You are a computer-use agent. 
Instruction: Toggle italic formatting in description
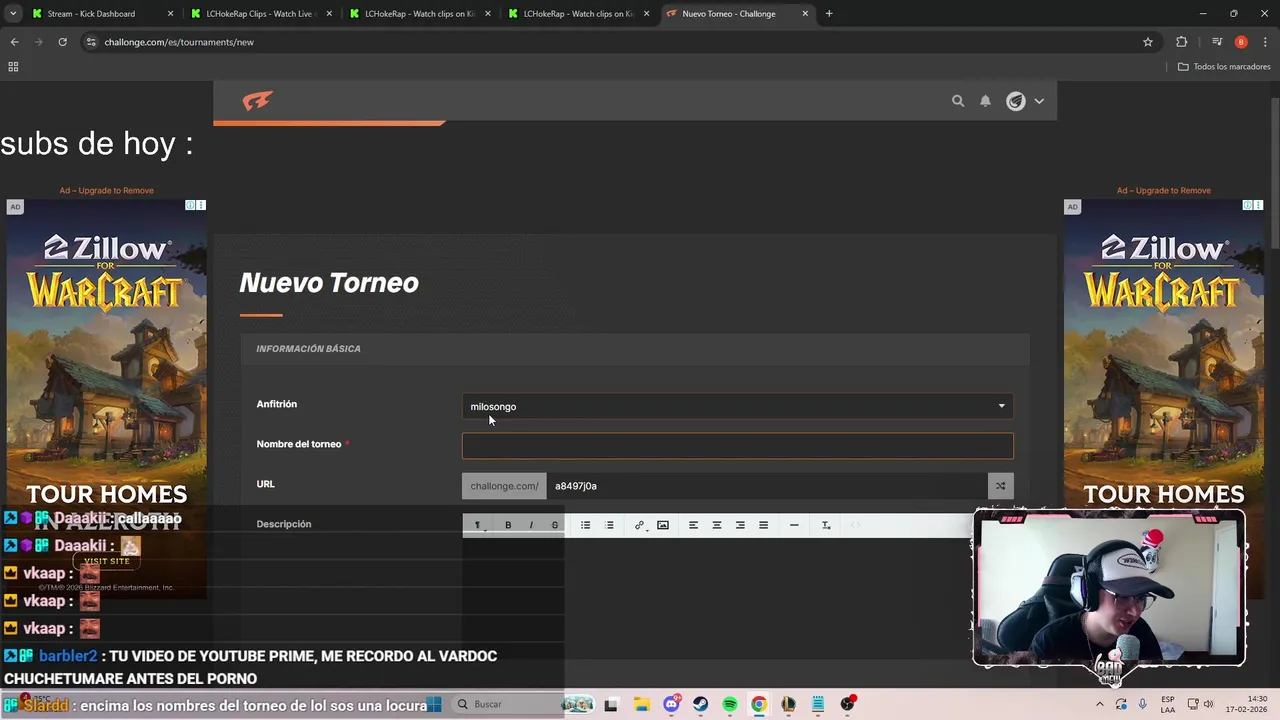coord(531,525)
